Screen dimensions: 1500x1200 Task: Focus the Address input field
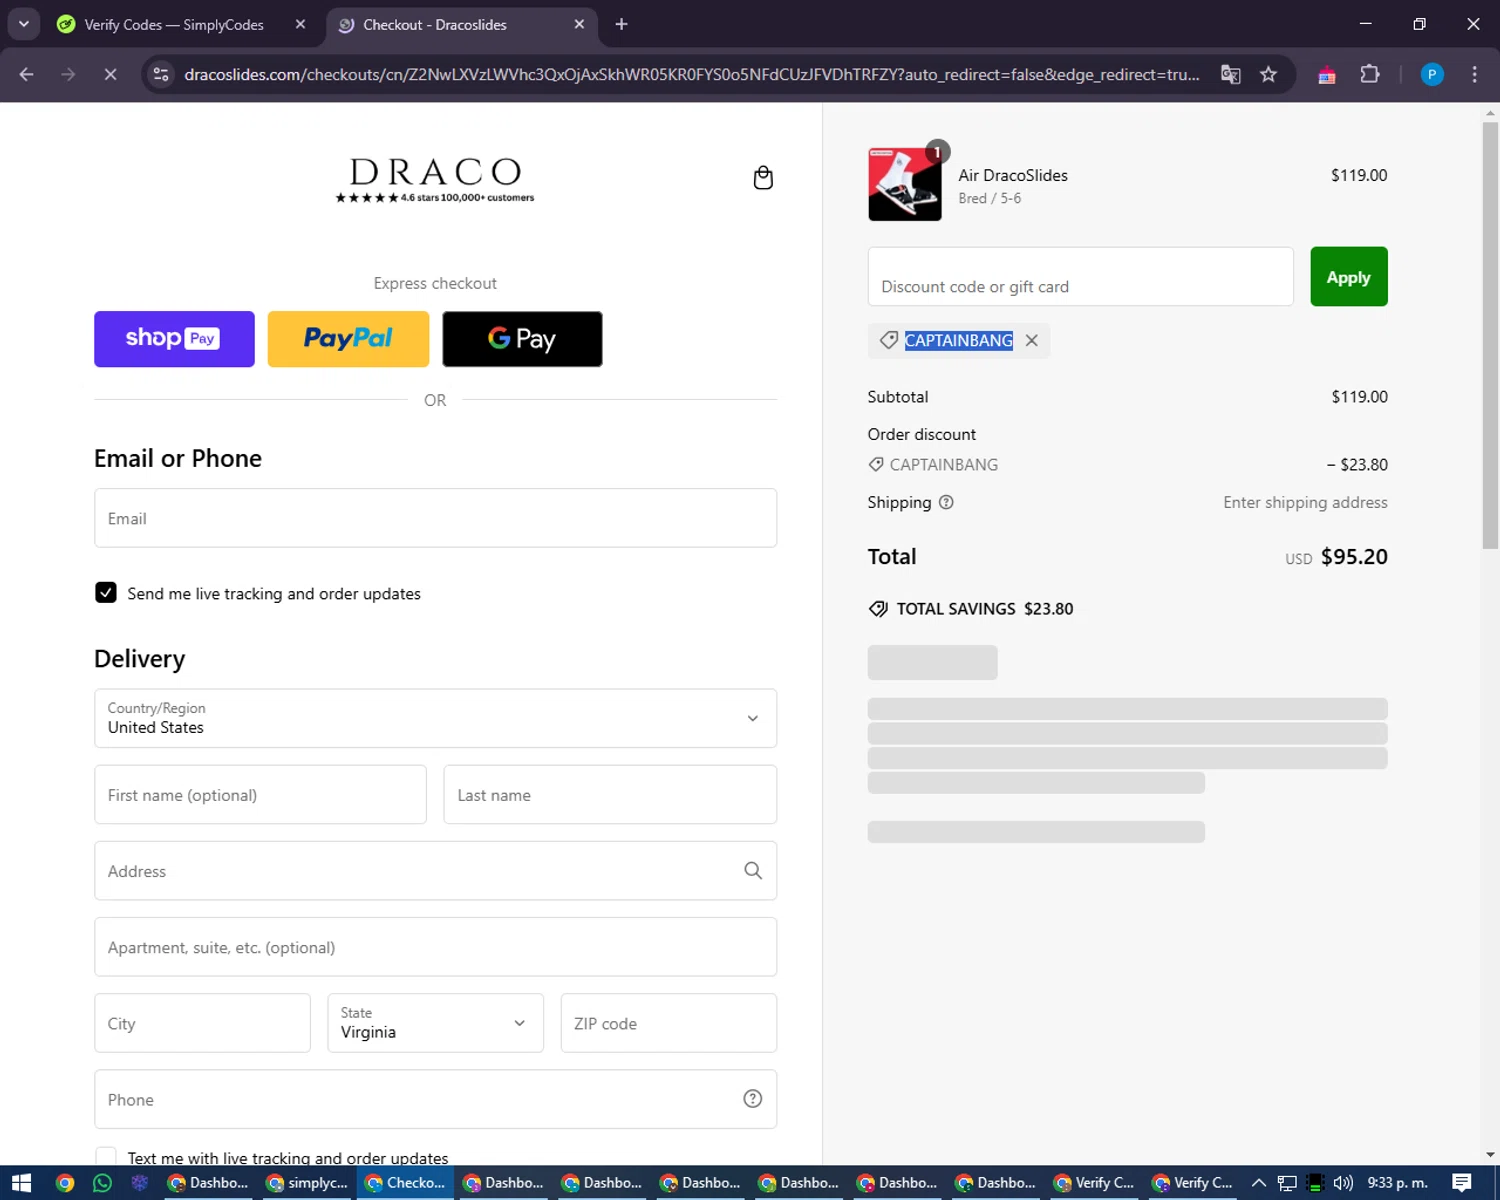[x=435, y=871]
